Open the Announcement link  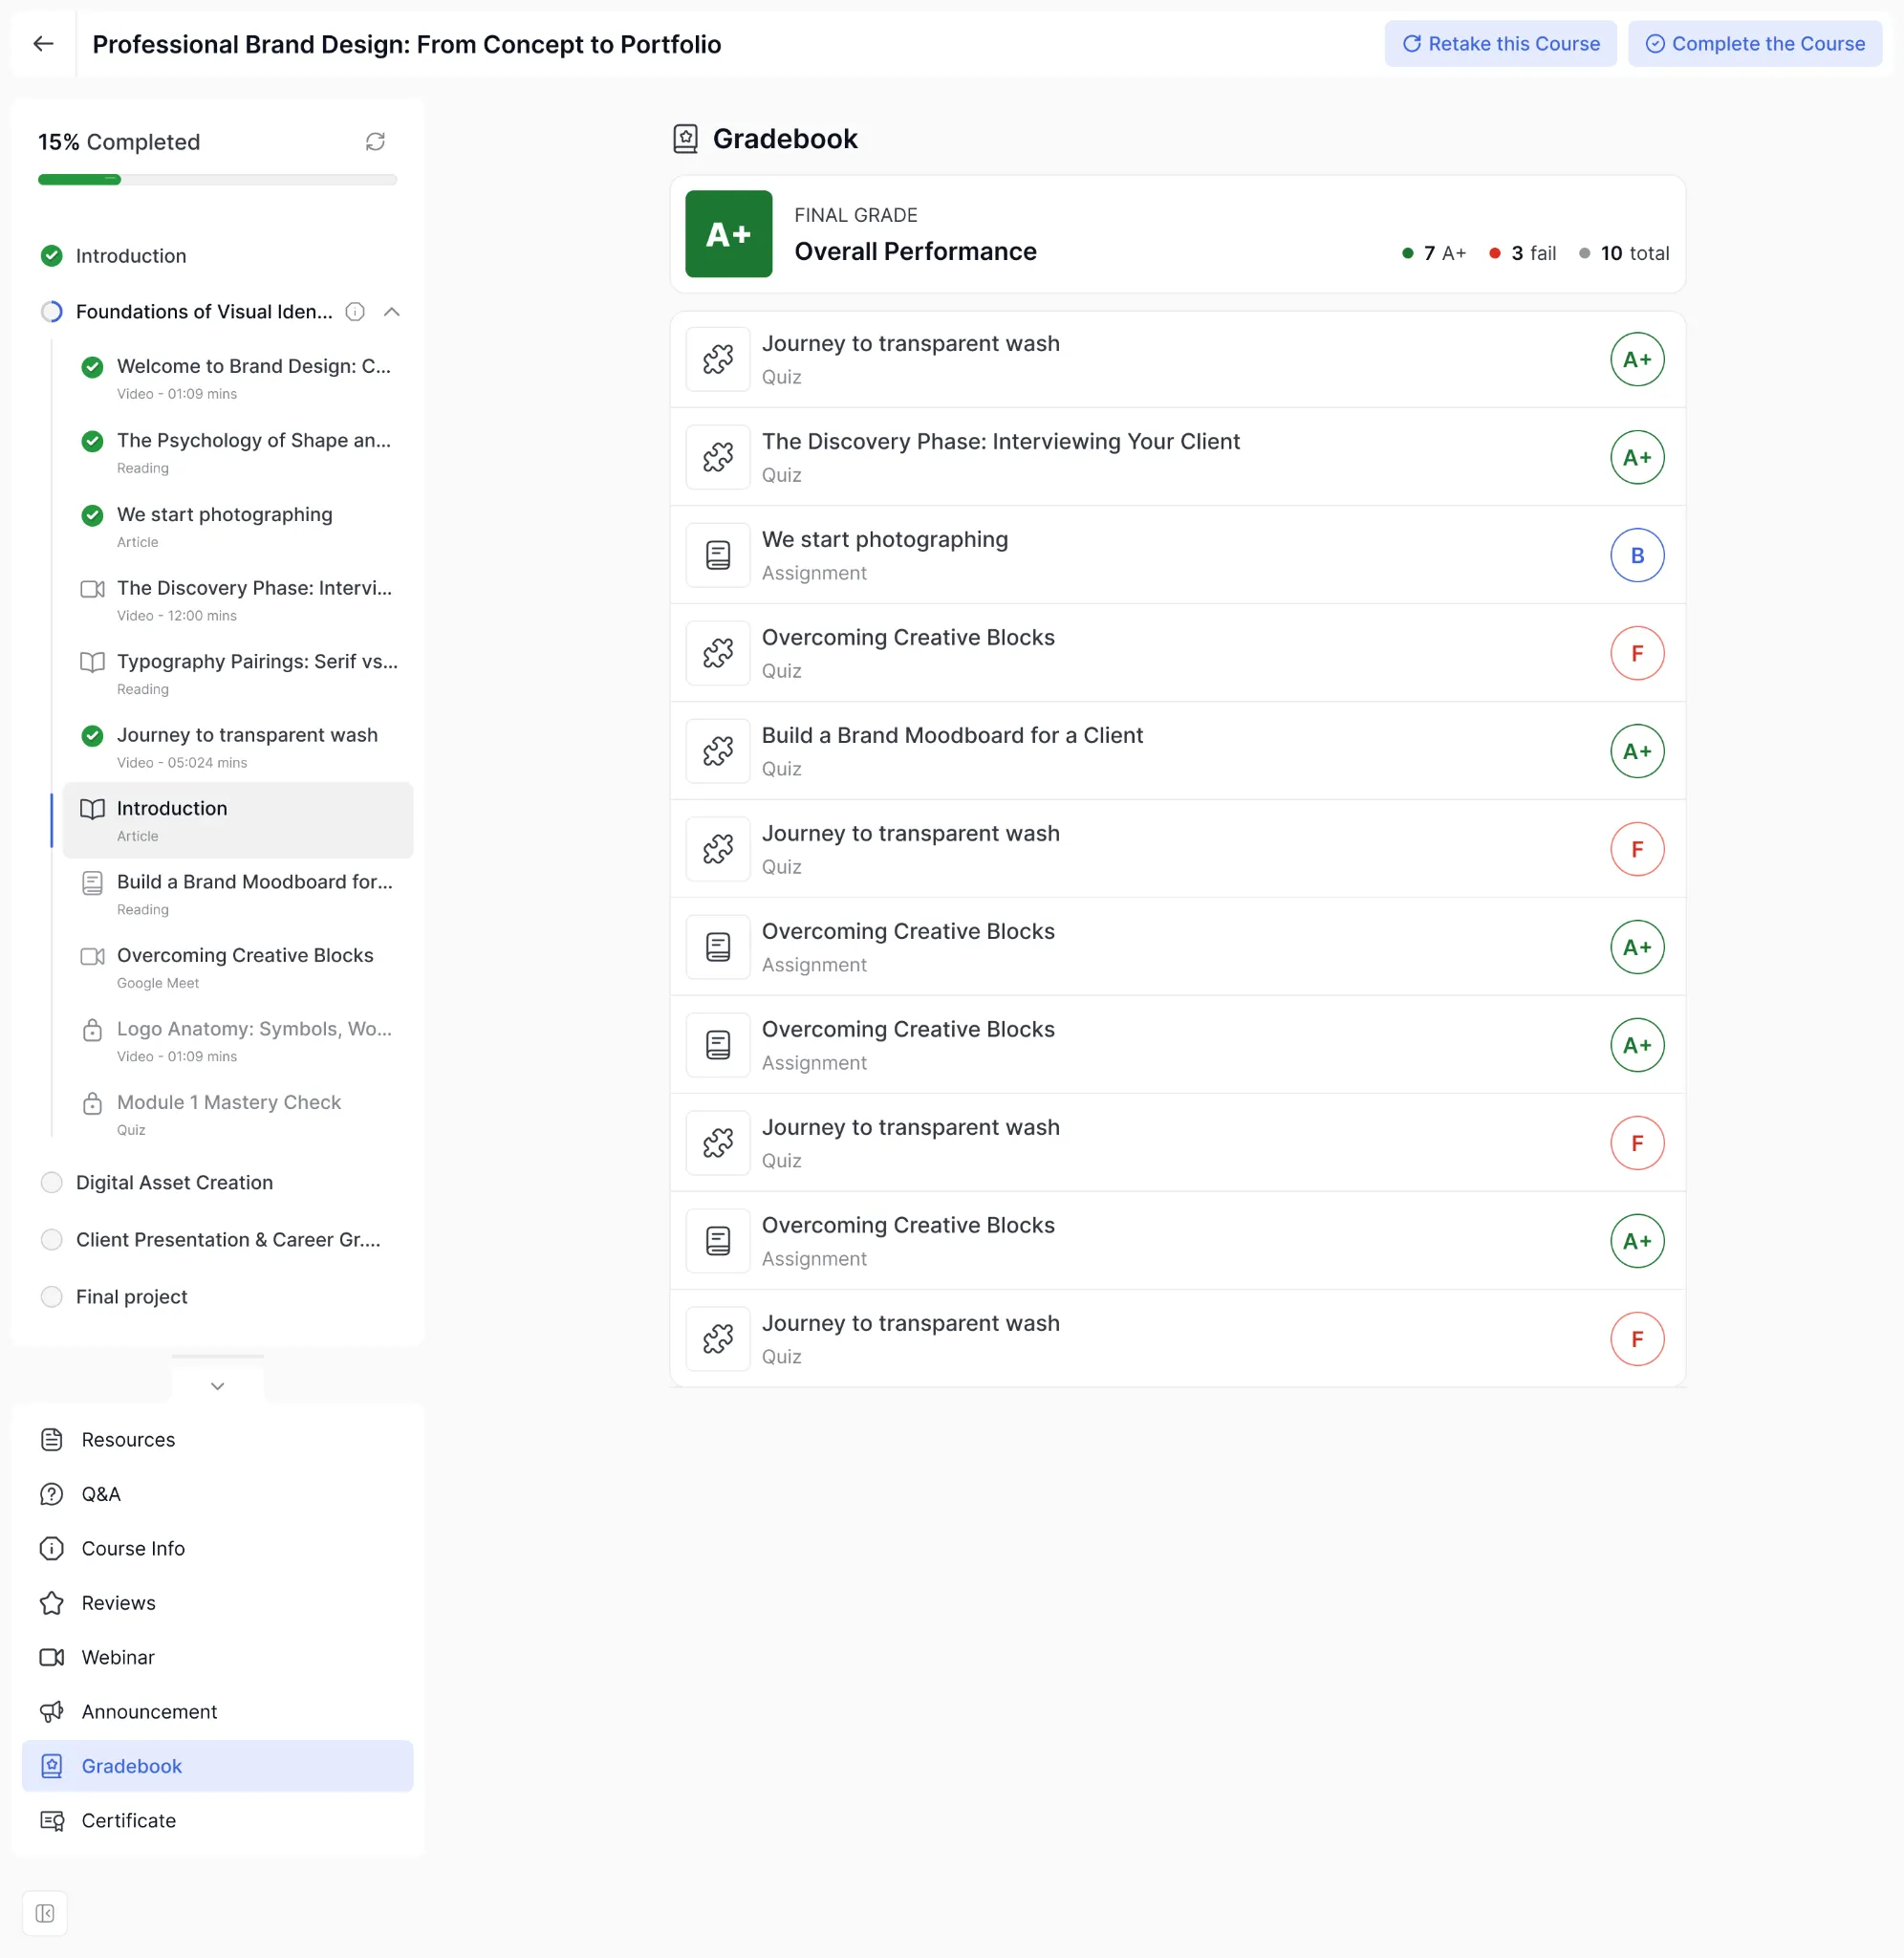(217, 1712)
